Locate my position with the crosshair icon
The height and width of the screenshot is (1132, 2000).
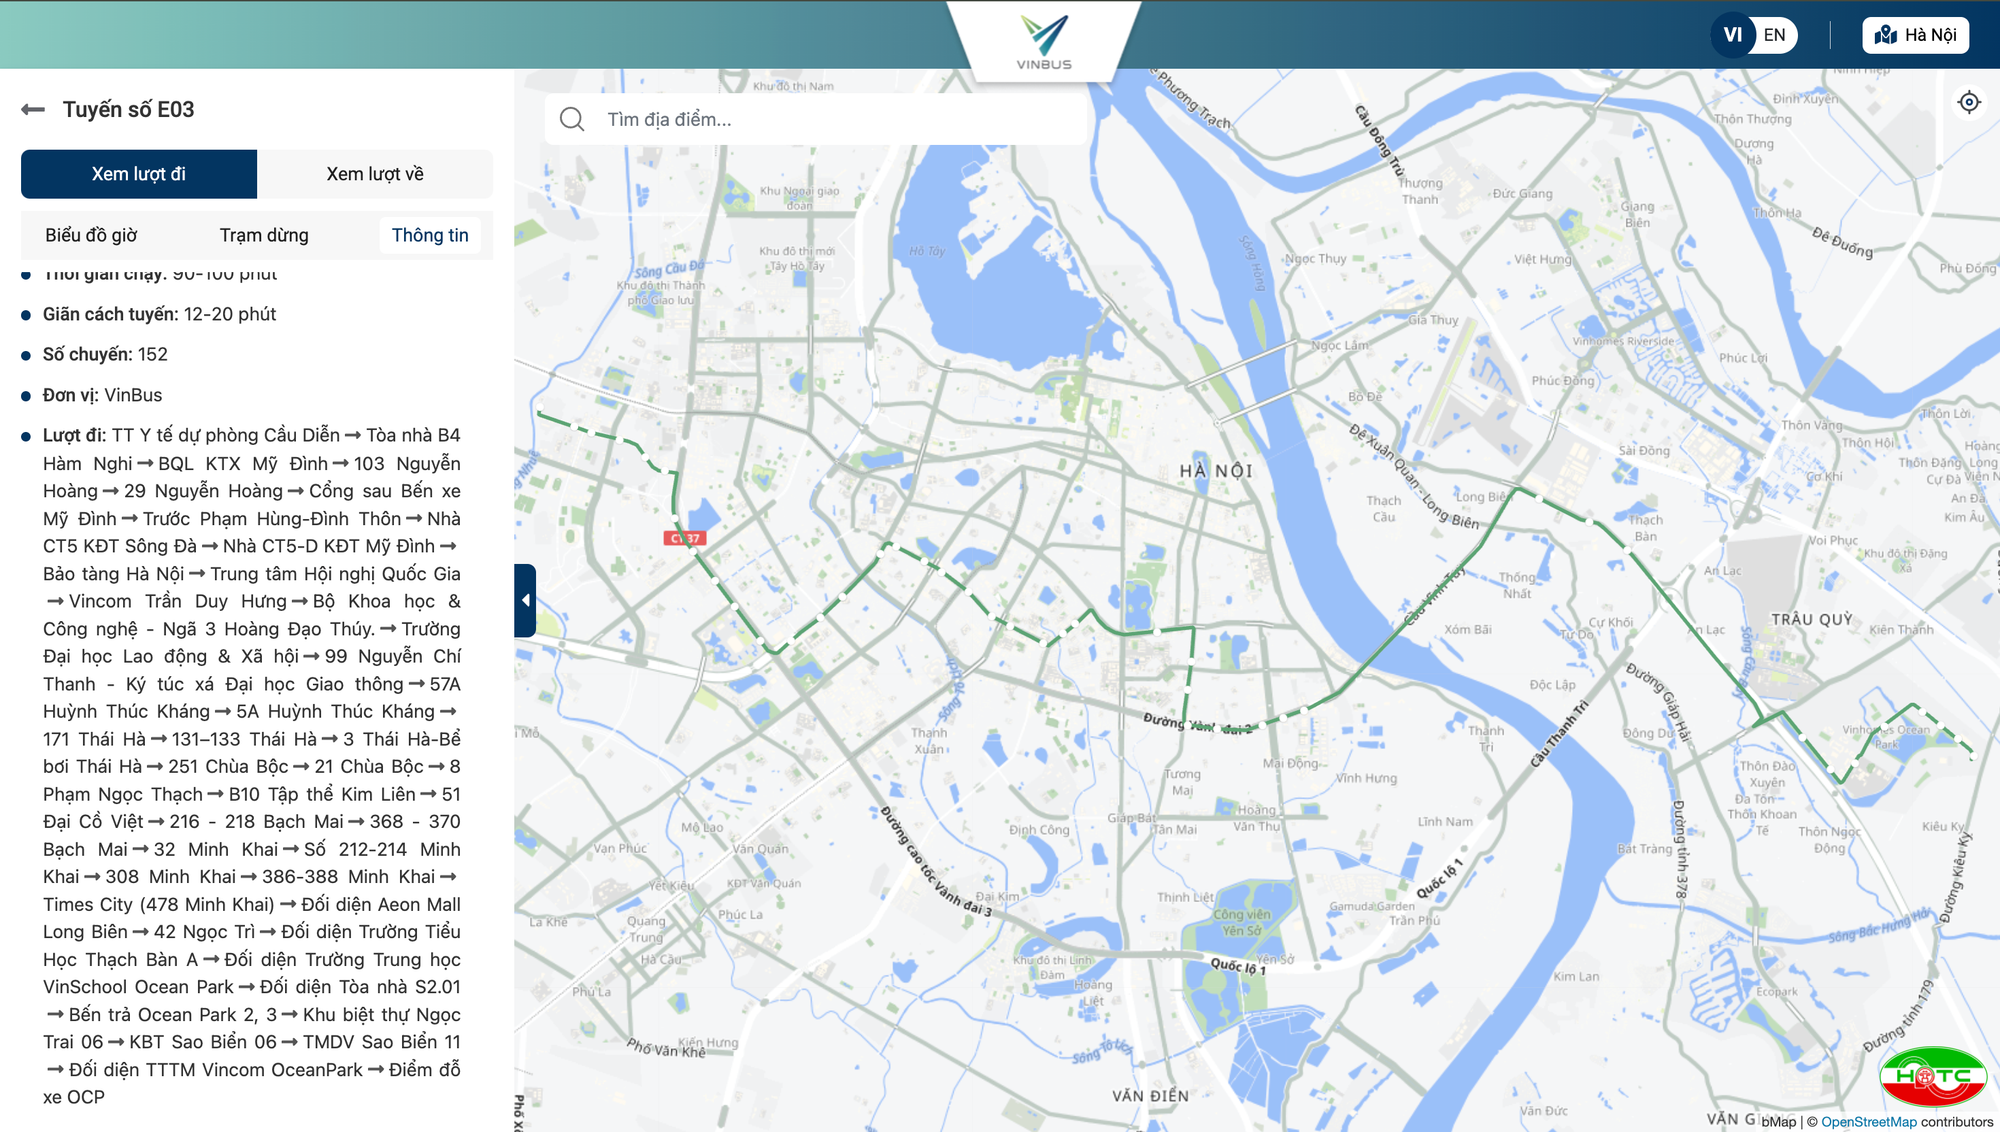(x=1969, y=102)
